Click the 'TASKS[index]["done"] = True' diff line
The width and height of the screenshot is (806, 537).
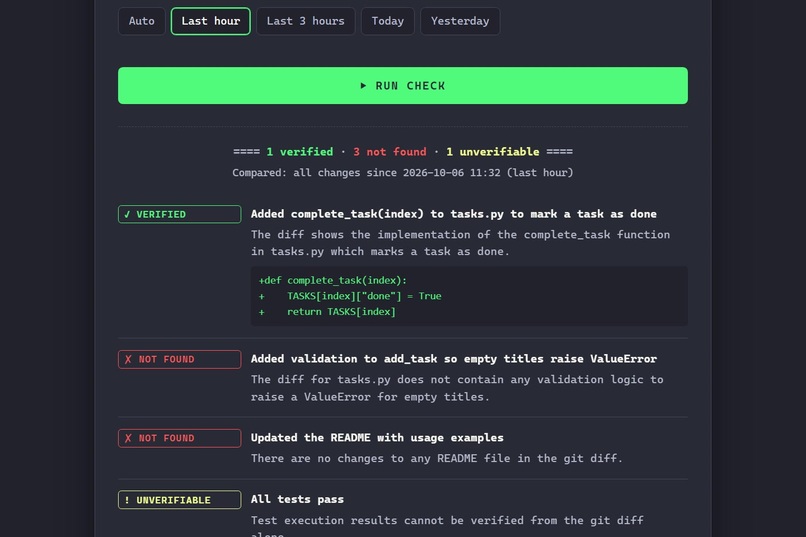tap(350, 296)
